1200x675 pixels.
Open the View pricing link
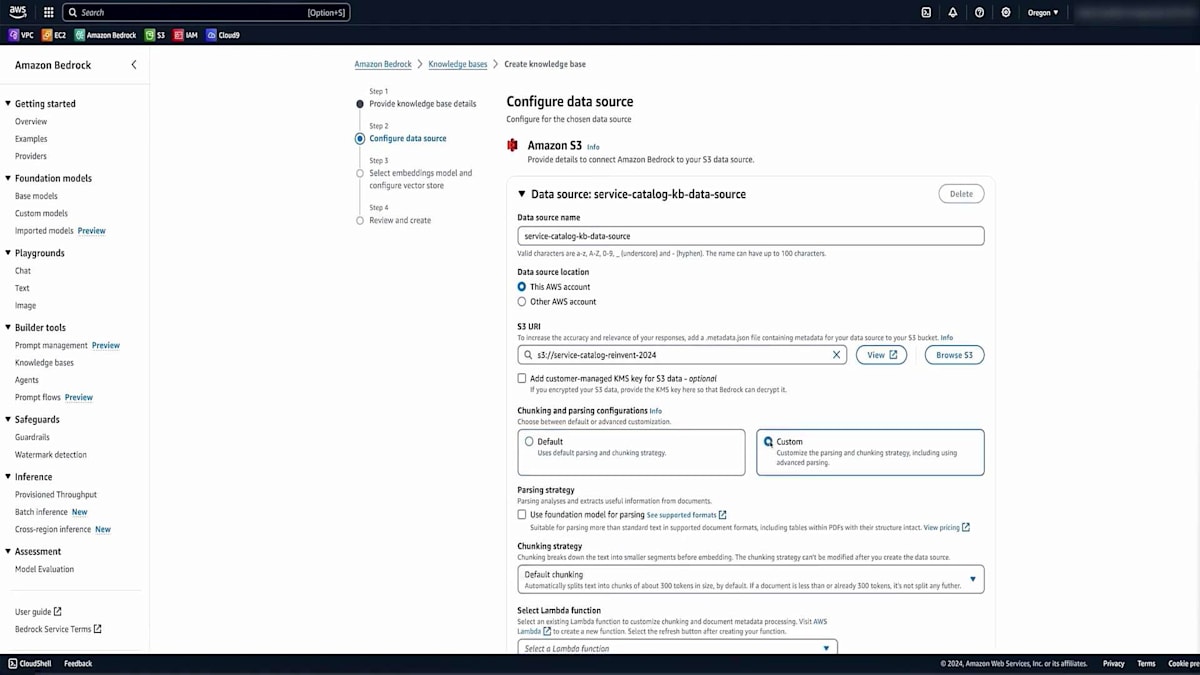946,527
